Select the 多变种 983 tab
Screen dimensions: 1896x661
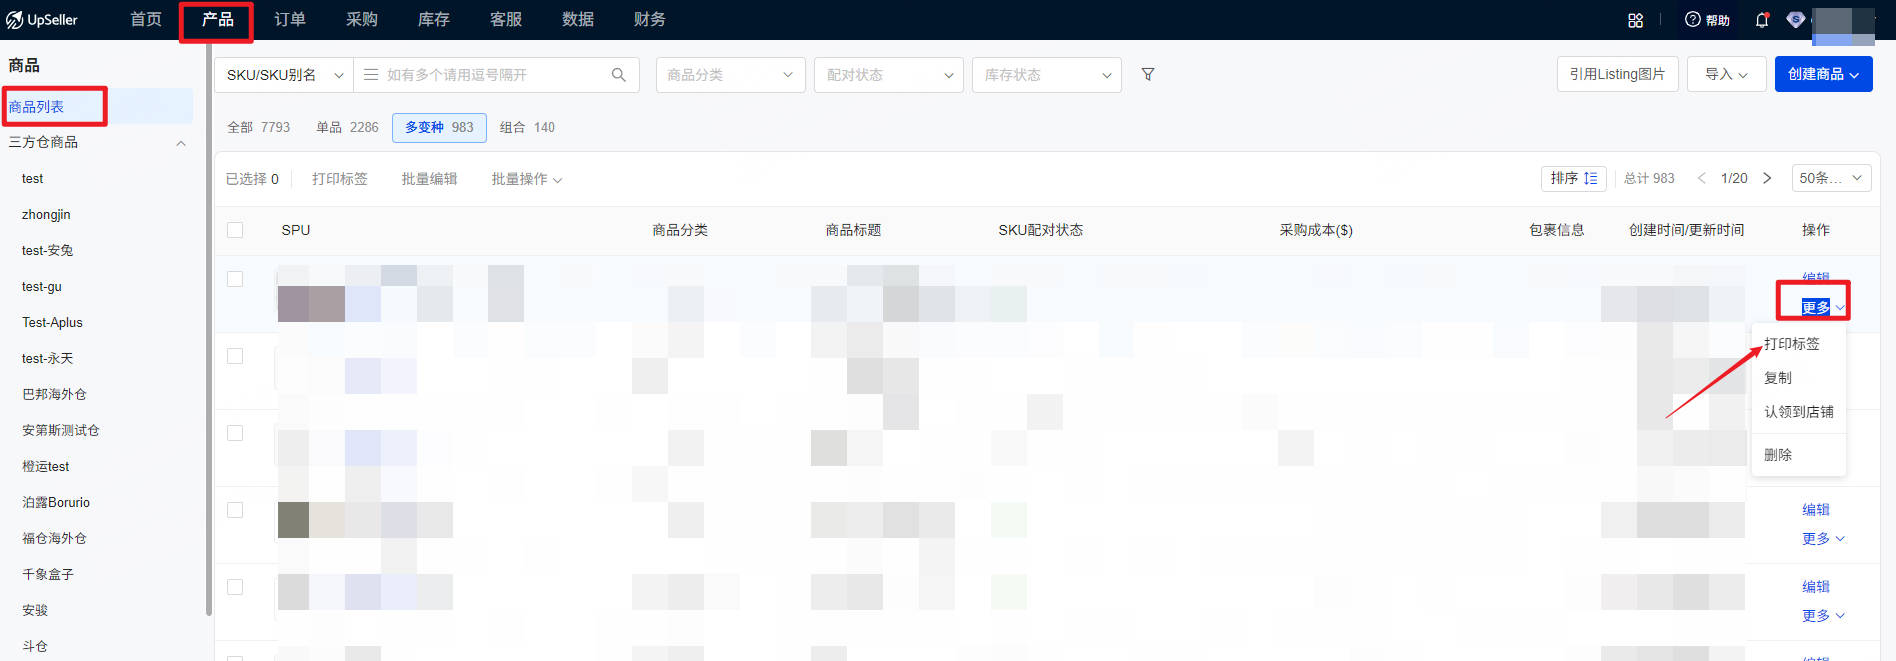[439, 127]
